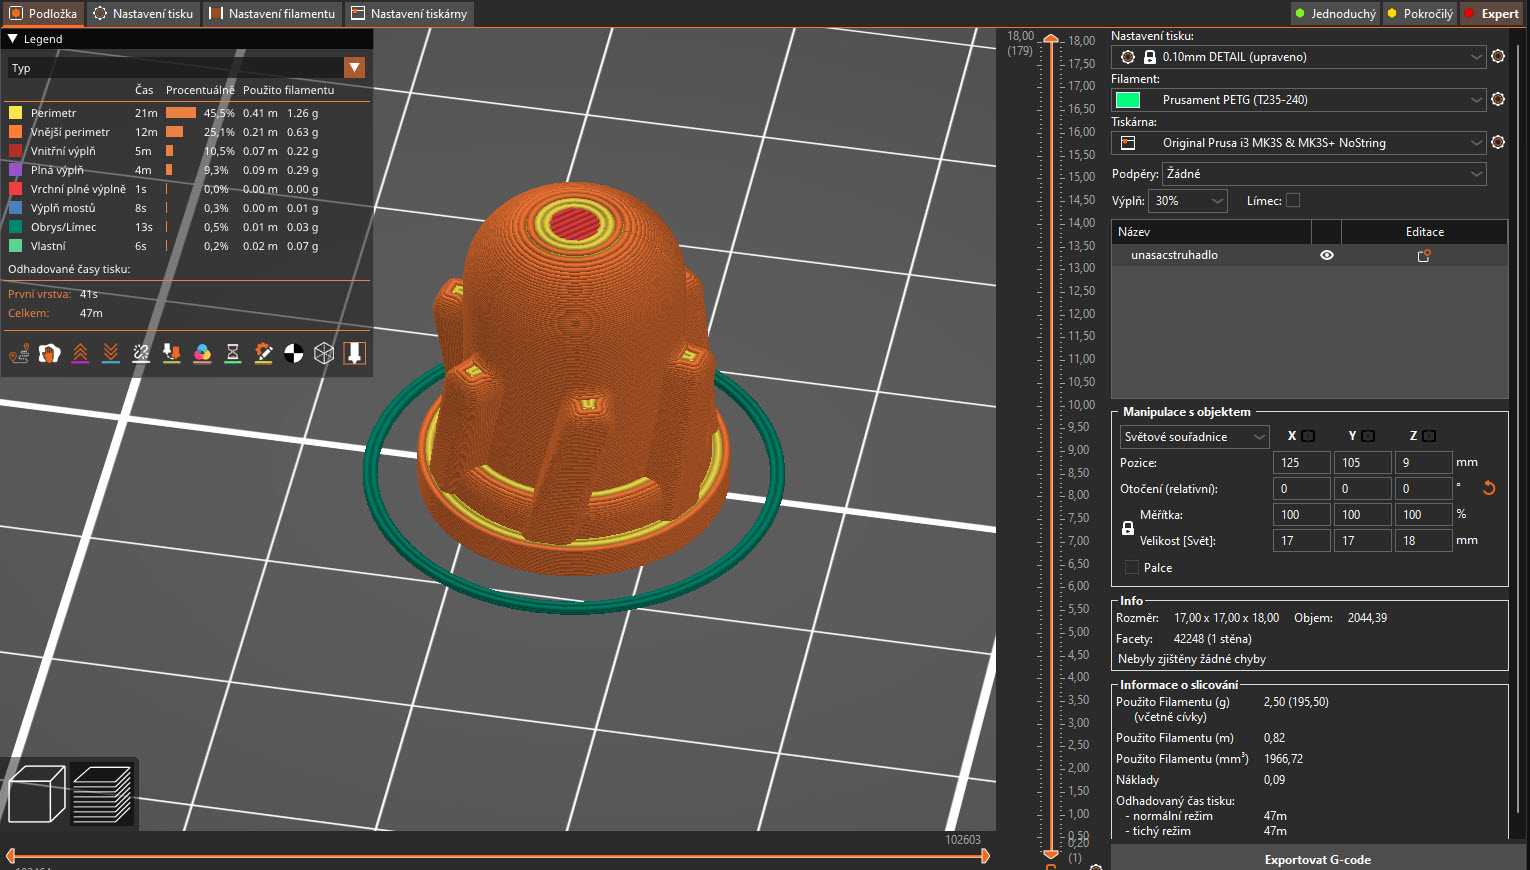Click Vnitřní výplň dark red swatch
Screen dimensions: 1530x870
tap(15, 151)
